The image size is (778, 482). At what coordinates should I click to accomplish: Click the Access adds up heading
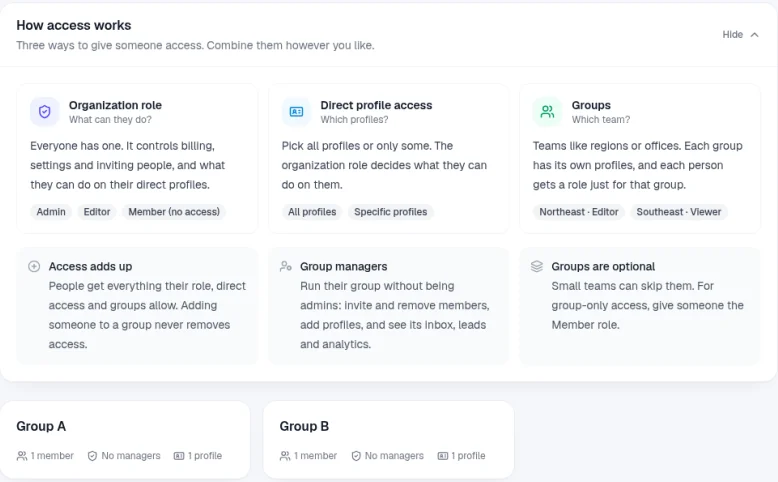[90, 267]
